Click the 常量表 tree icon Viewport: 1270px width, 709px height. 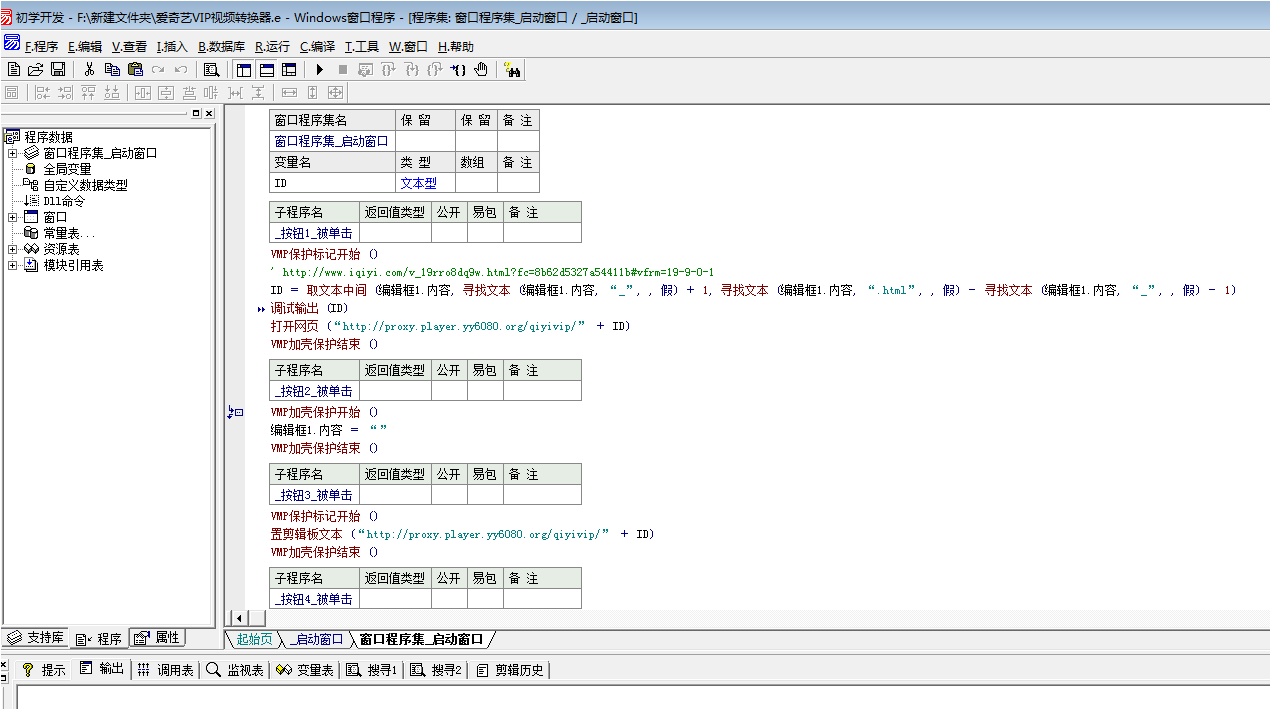click(31, 233)
